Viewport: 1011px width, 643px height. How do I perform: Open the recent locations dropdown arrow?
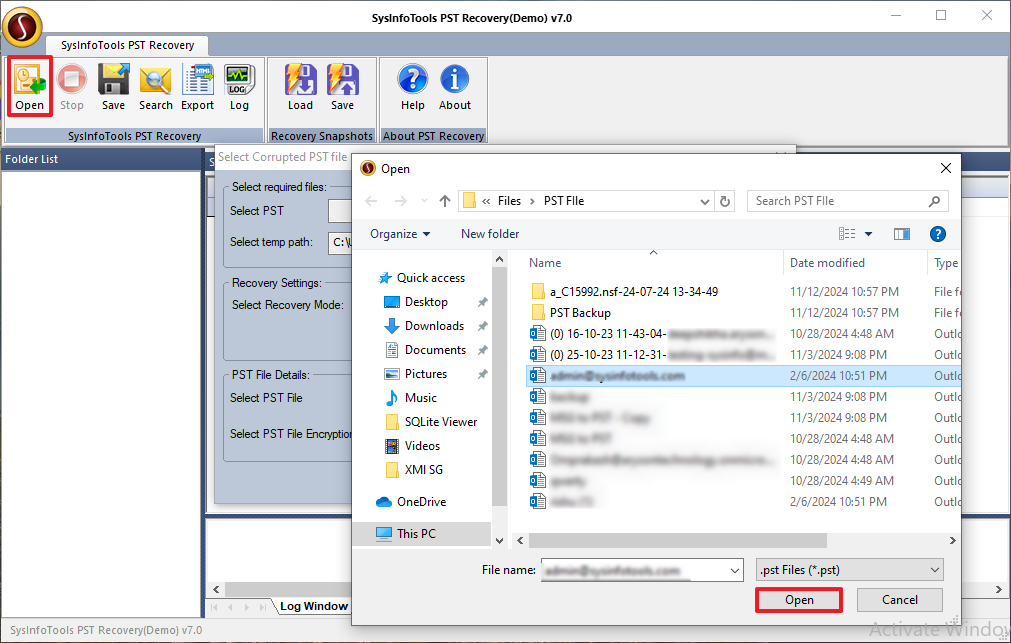coord(424,201)
